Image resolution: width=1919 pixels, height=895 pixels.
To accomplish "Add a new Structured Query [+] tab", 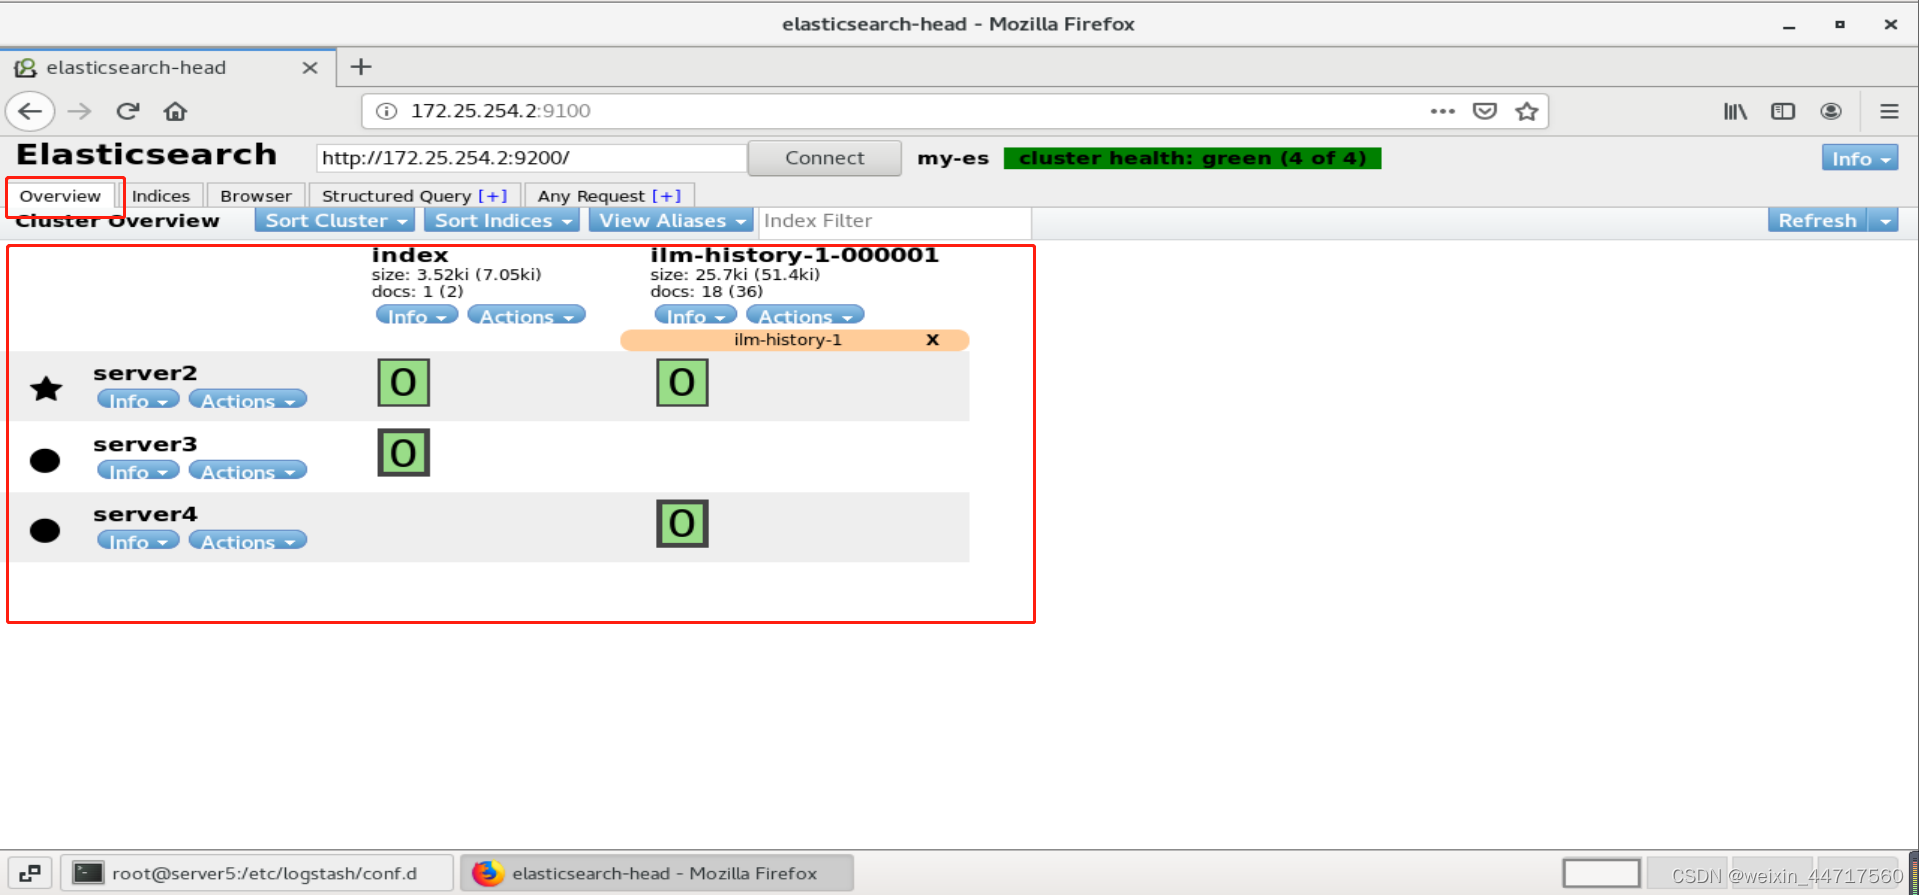I will [493, 196].
